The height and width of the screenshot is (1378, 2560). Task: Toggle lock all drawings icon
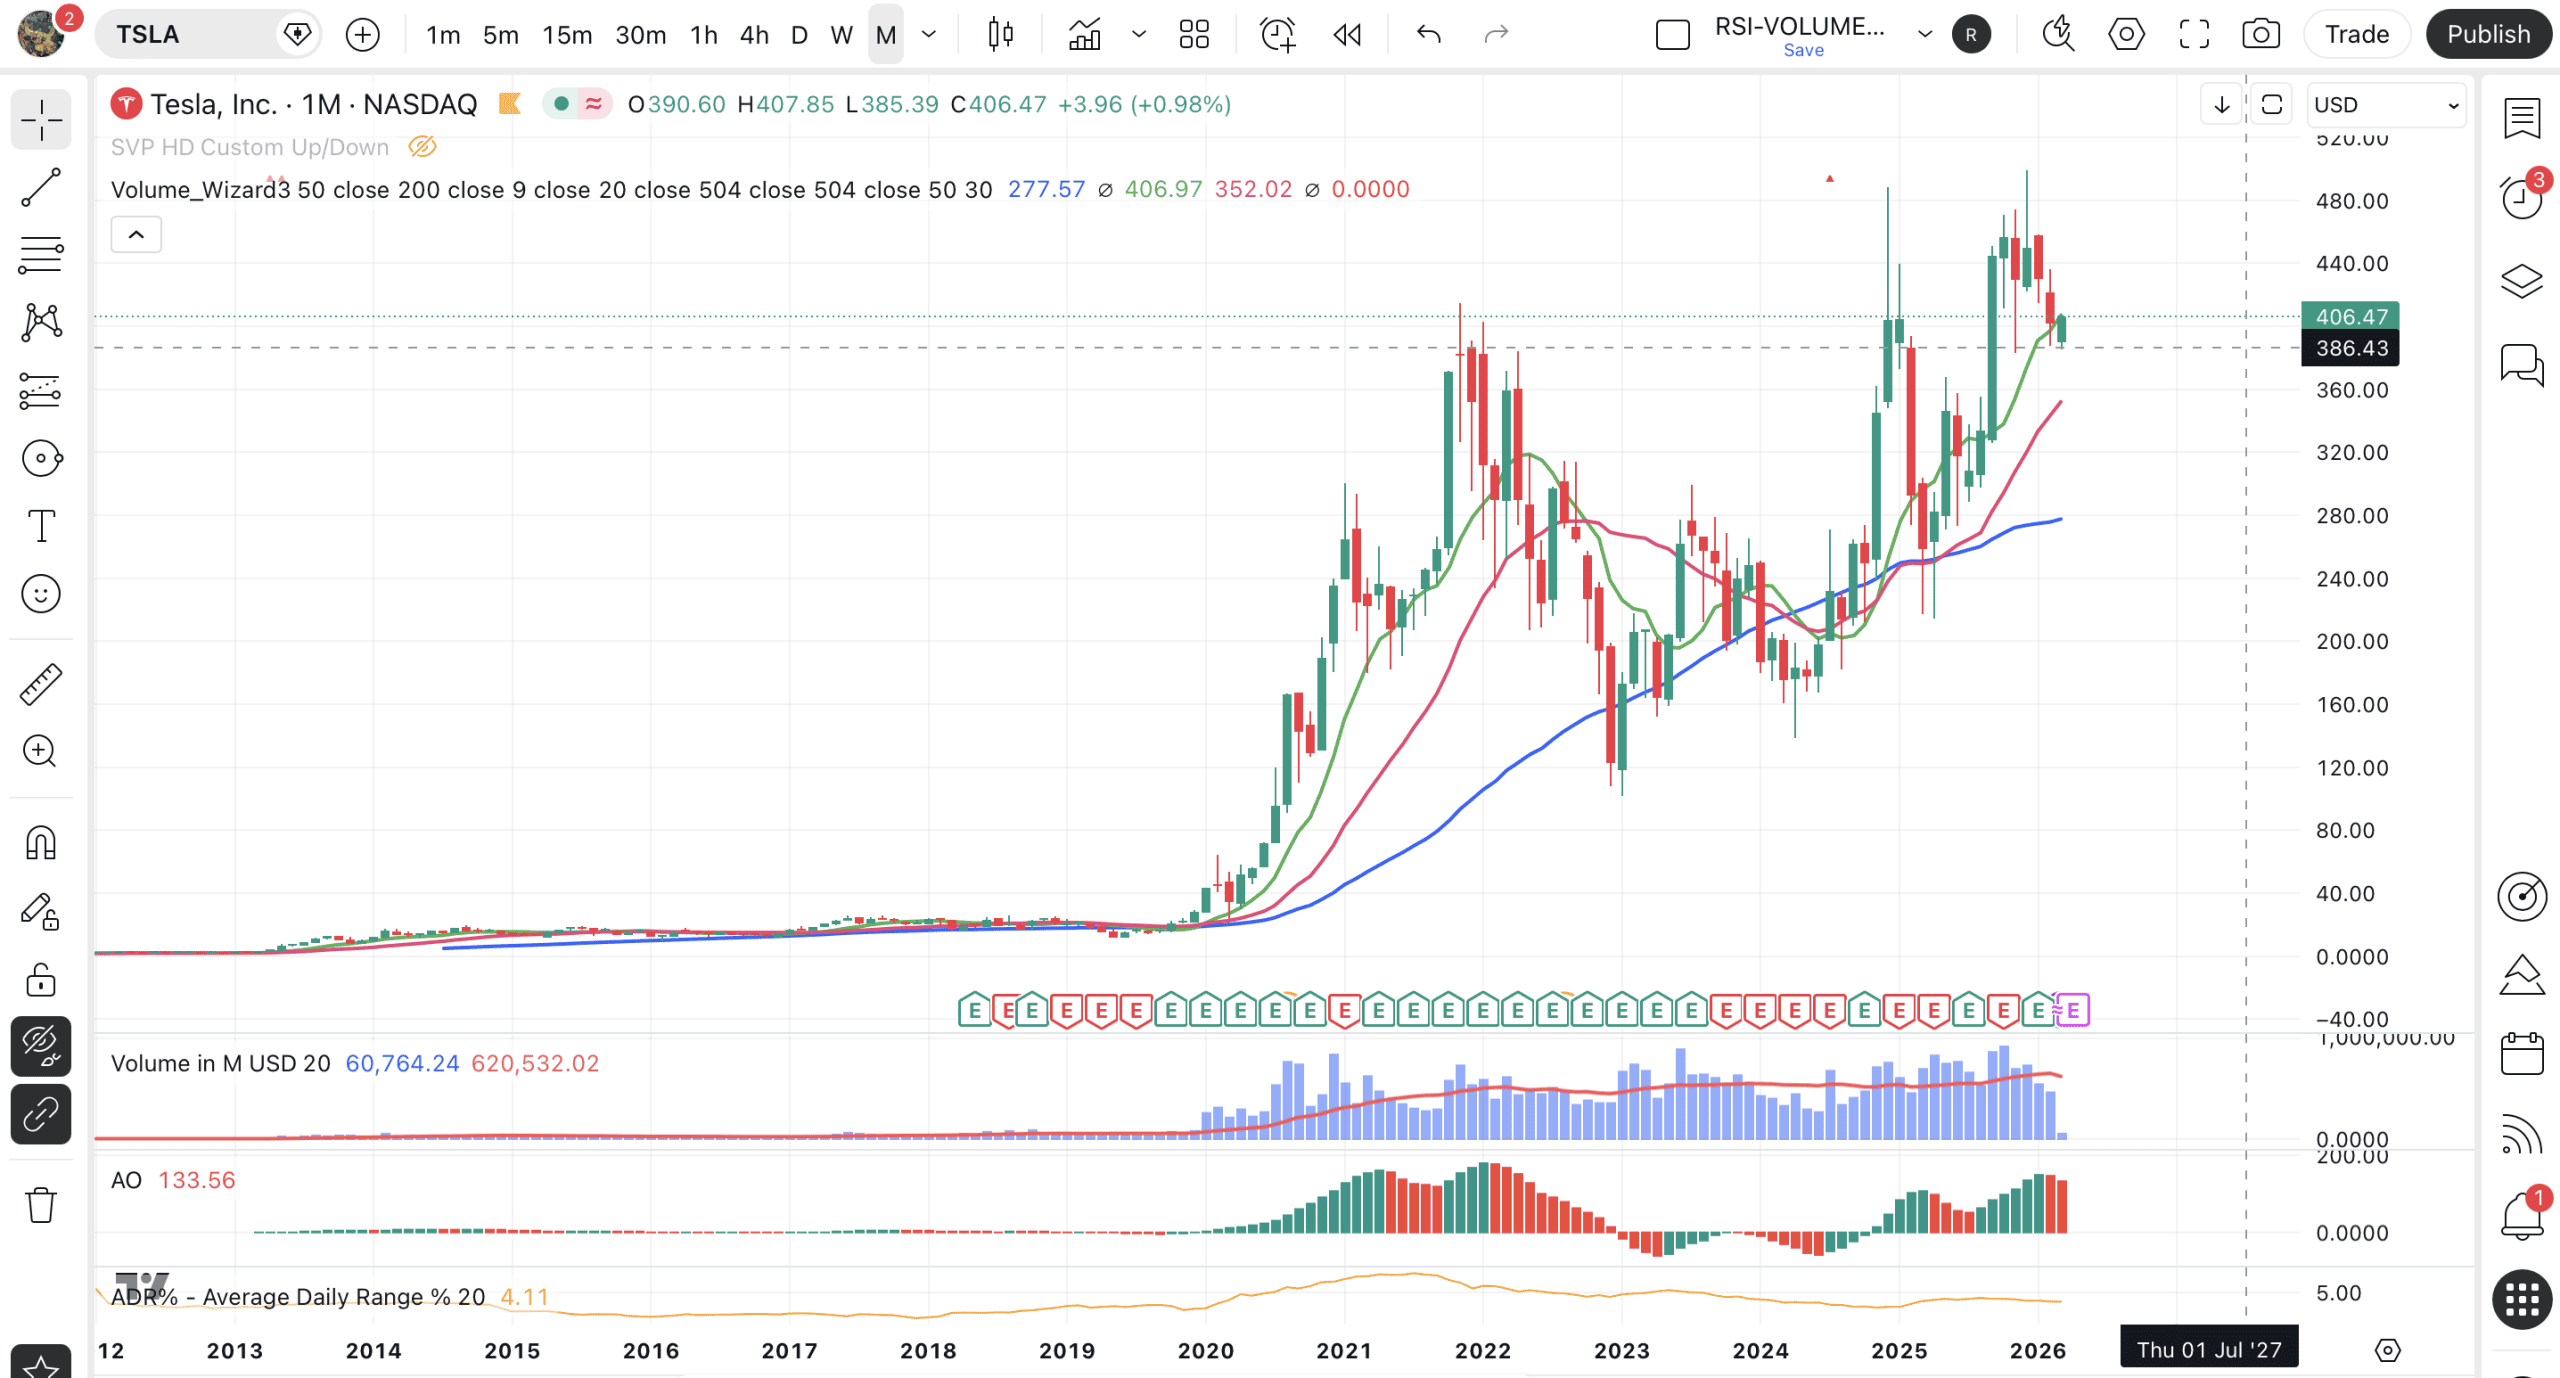(x=41, y=980)
